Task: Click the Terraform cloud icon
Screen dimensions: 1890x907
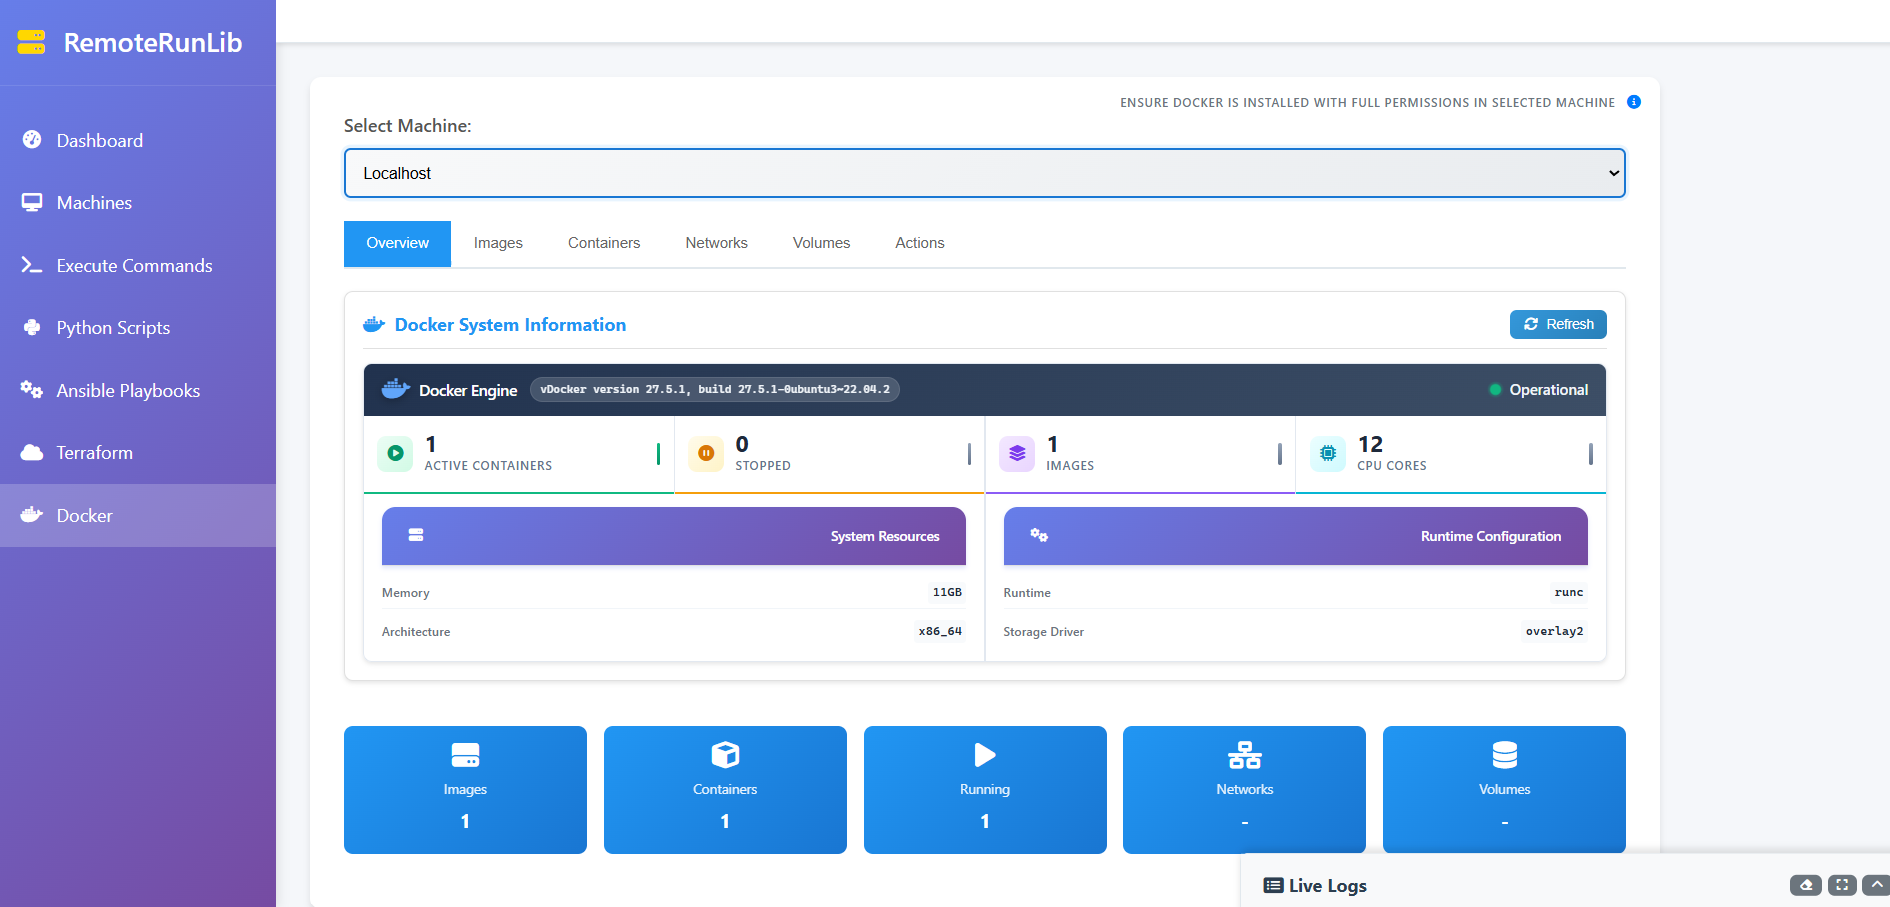Action: 32,452
